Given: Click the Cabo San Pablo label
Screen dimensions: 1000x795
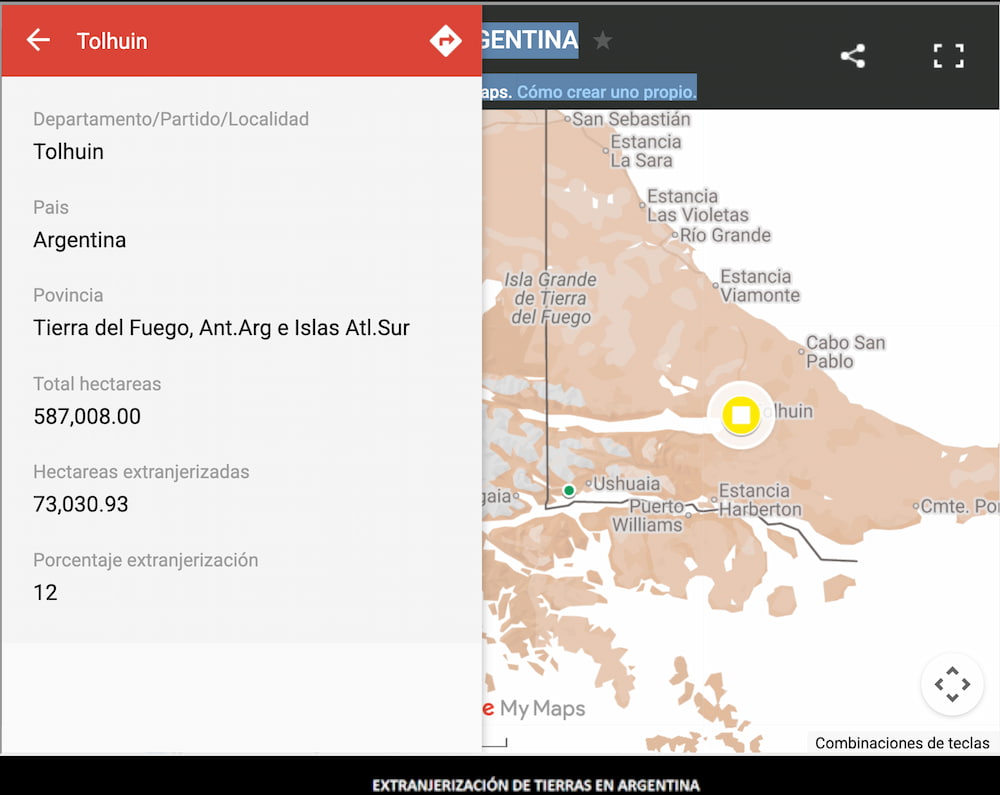Looking at the screenshot, I should [x=845, y=351].
